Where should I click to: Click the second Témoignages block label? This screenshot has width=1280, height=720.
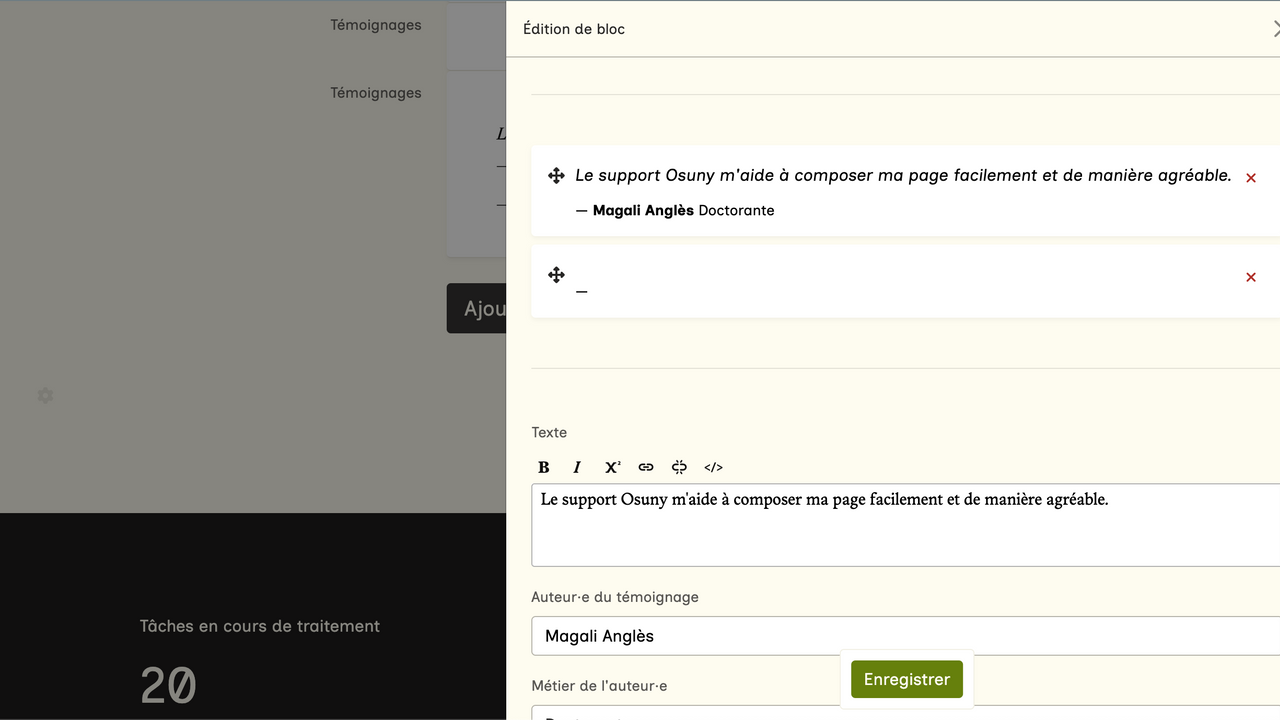pos(376,93)
